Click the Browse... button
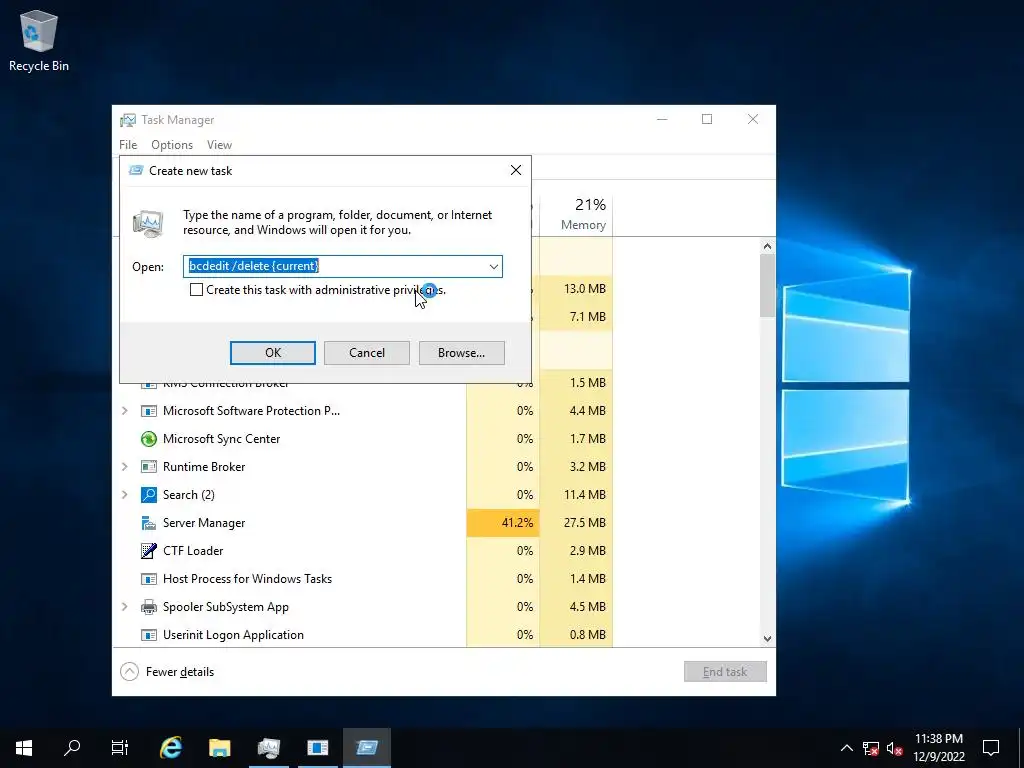Image resolution: width=1024 pixels, height=768 pixels. click(462, 353)
